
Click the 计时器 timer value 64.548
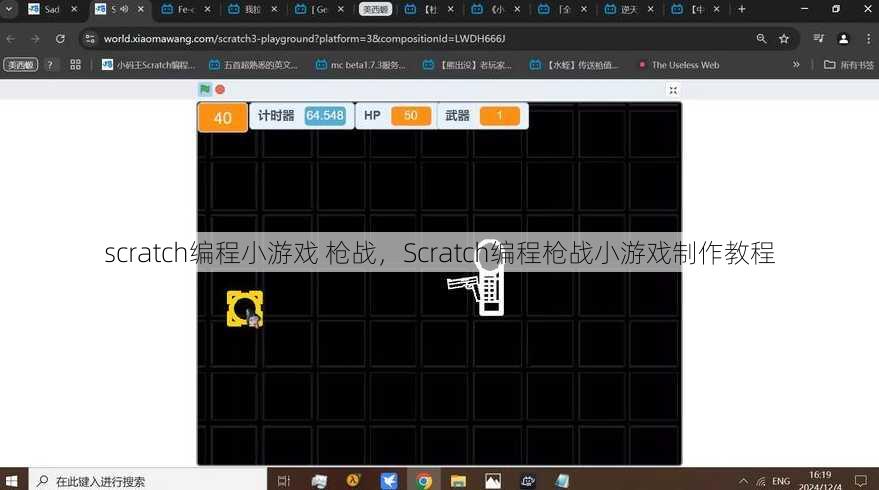tap(325, 116)
